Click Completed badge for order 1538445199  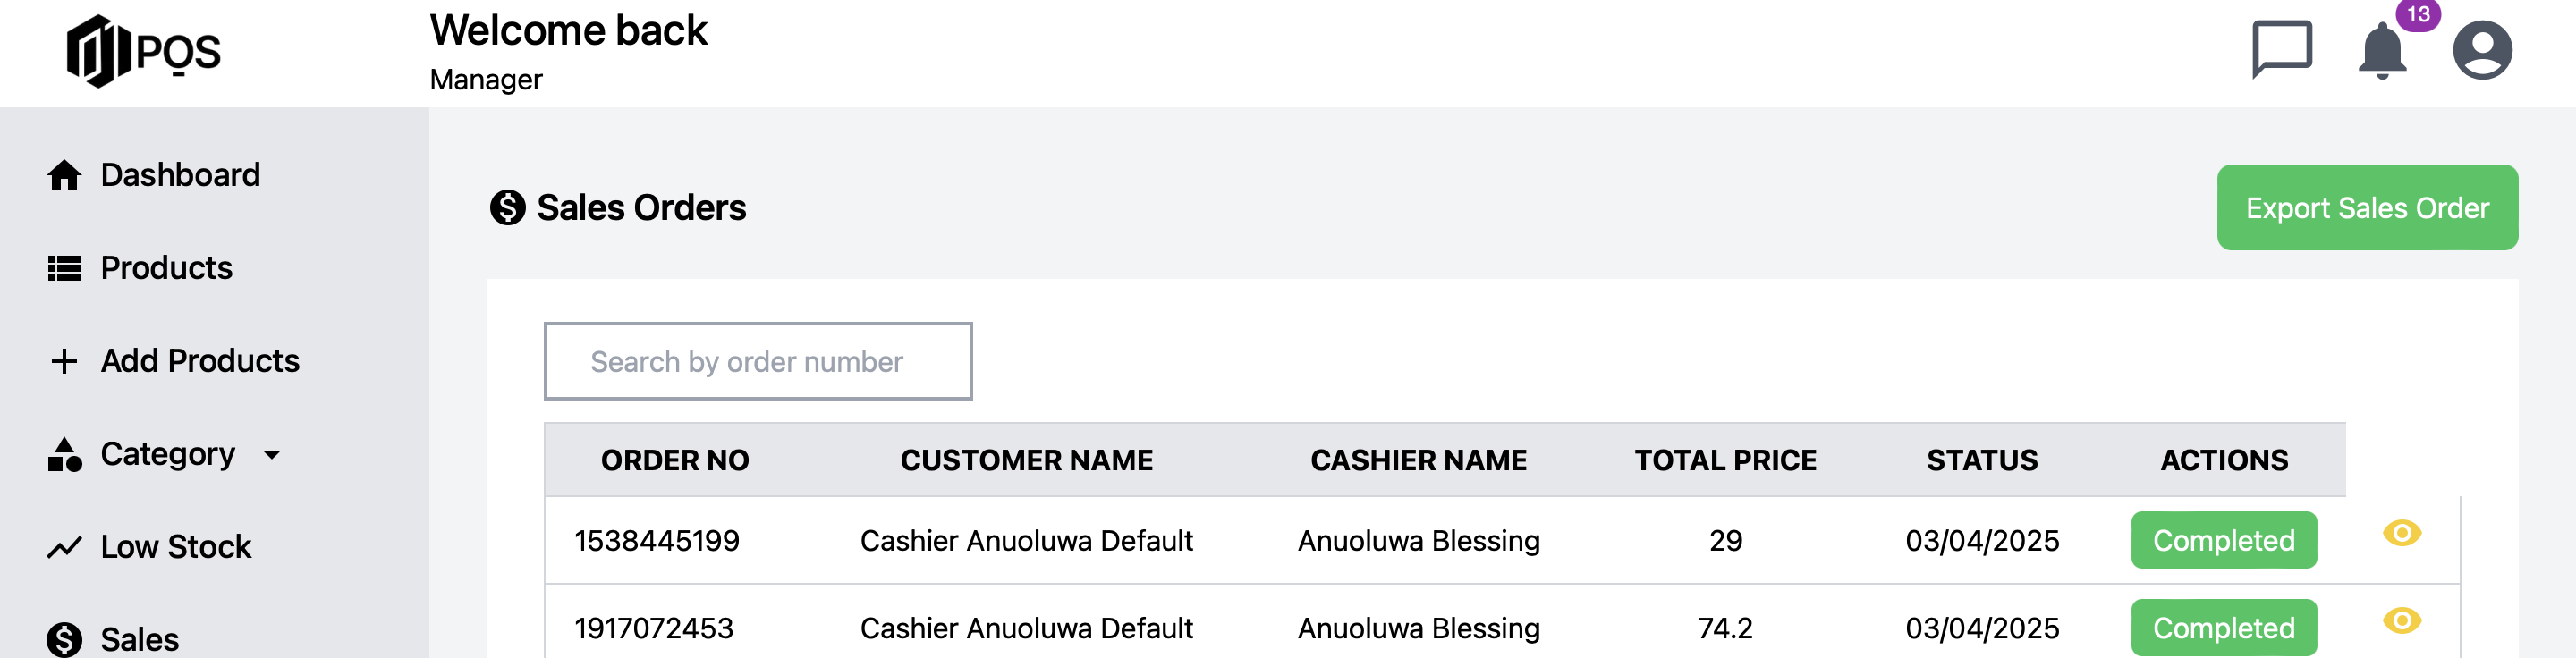coord(2223,540)
